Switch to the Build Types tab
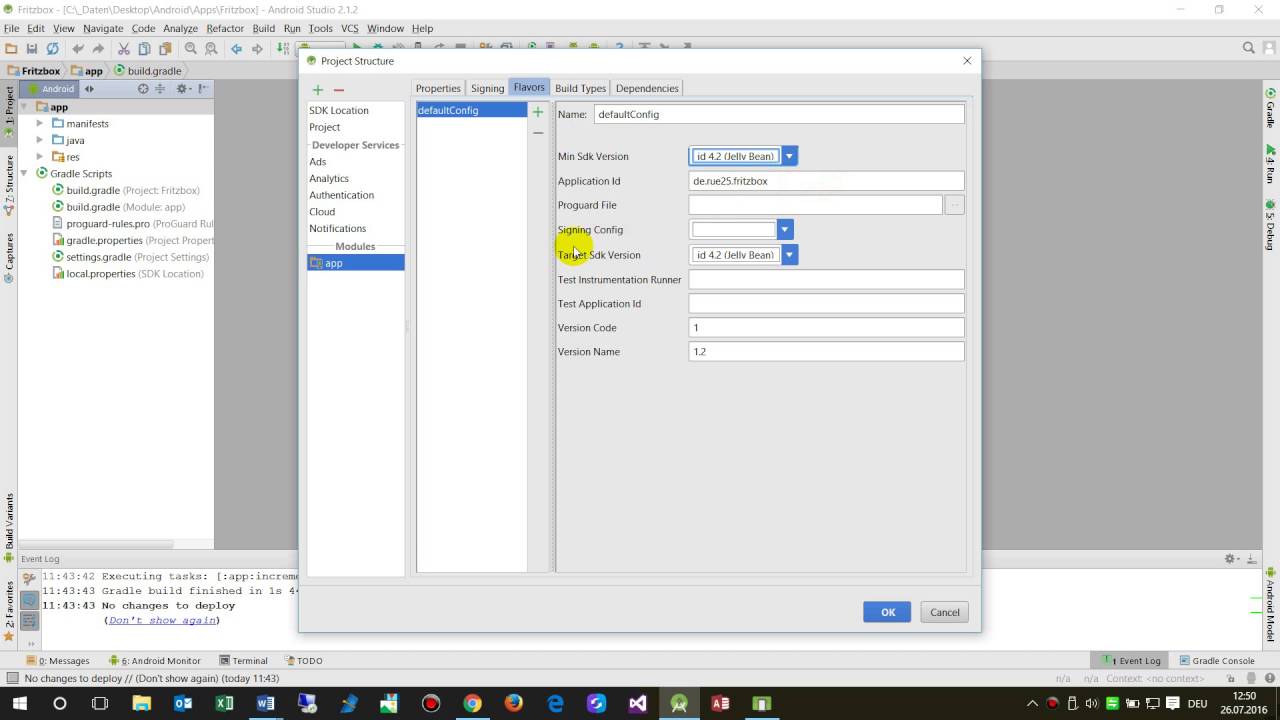 coord(580,88)
